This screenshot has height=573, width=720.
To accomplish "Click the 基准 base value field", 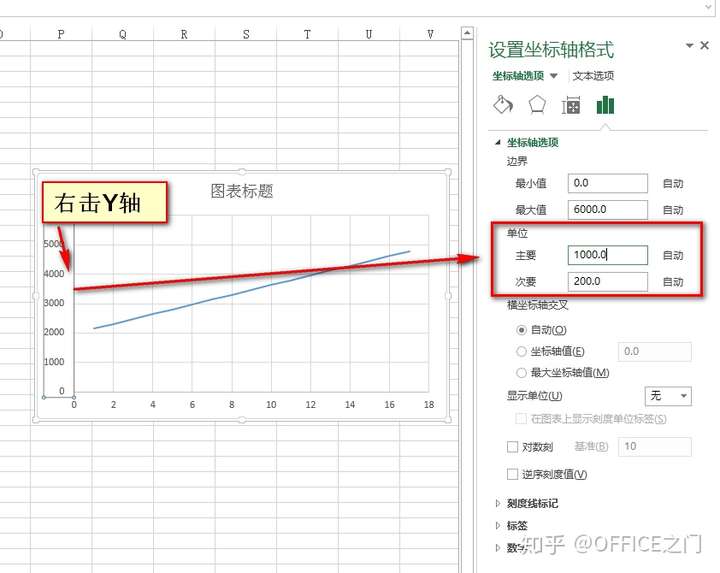I will pyautogui.click(x=654, y=446).
